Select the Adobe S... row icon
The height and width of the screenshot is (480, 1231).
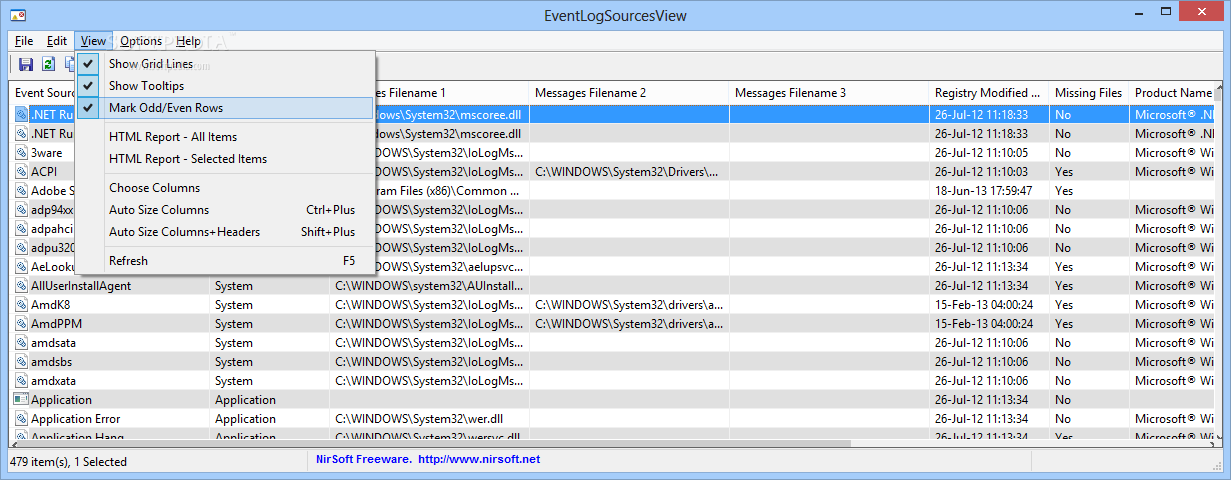(22, 191)
